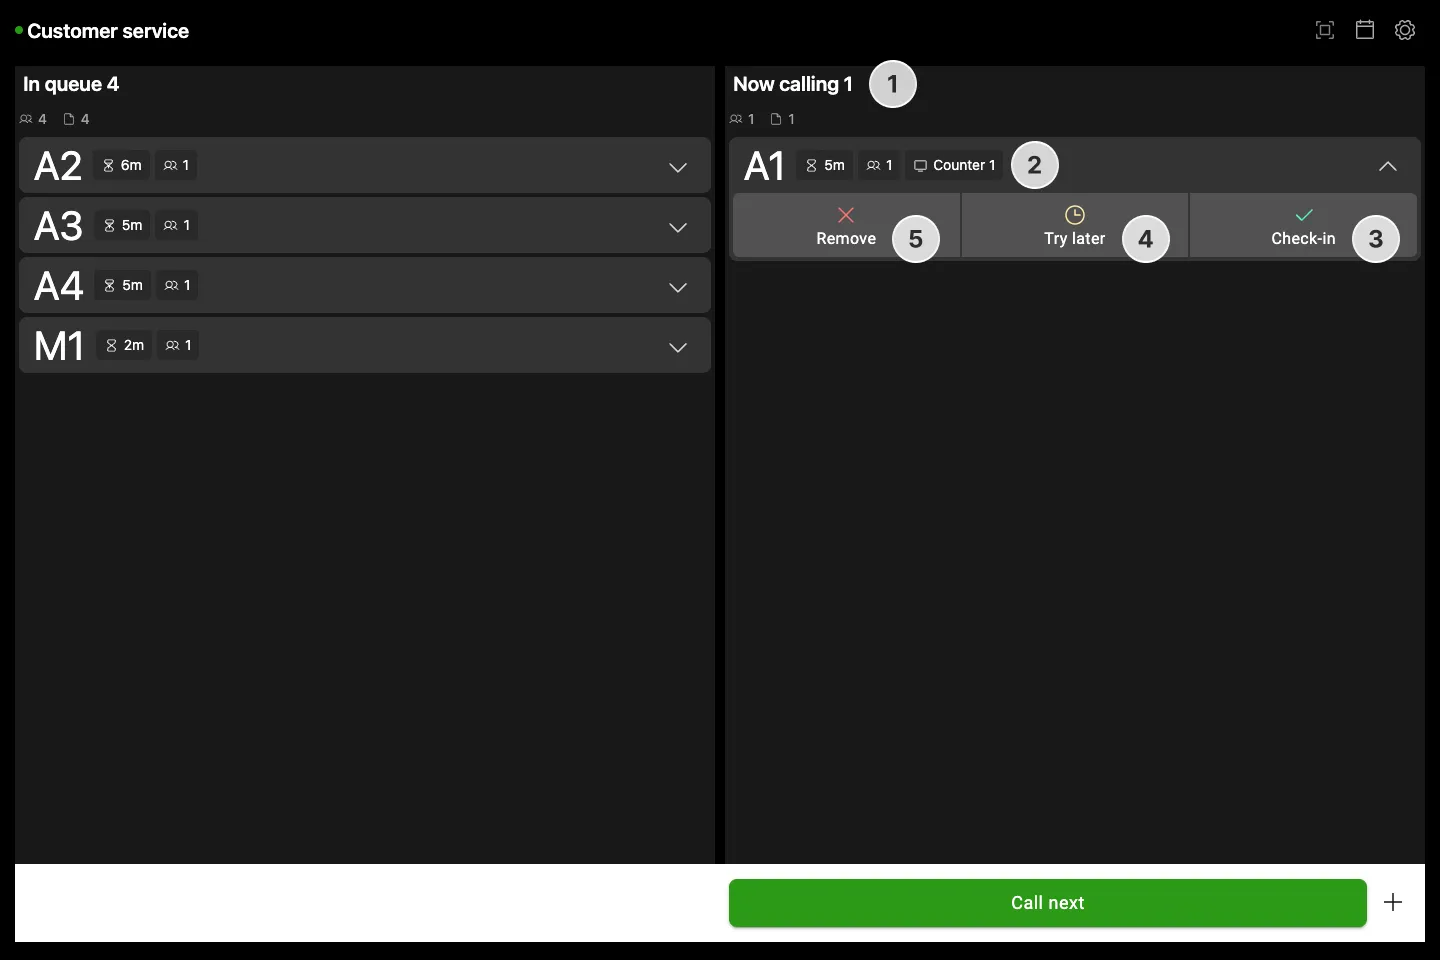The height and width of the screenshot is (960, 1440).
Task: Click the Check-in button label
Action: pos(1303,239)
